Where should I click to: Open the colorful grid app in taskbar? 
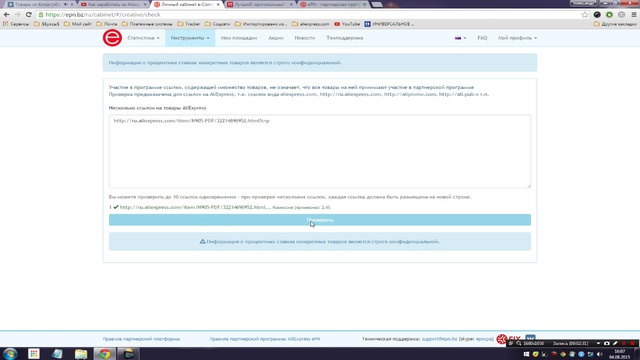33,353
